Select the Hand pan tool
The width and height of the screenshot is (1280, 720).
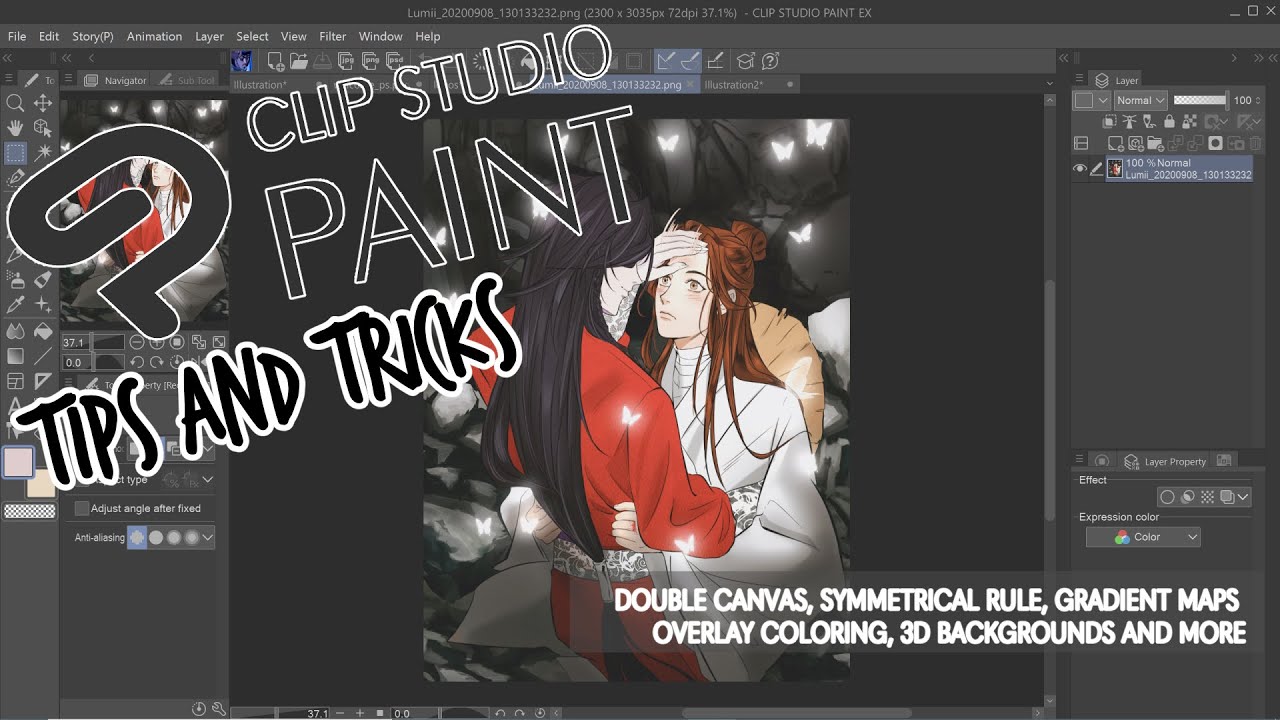[15, 128]
